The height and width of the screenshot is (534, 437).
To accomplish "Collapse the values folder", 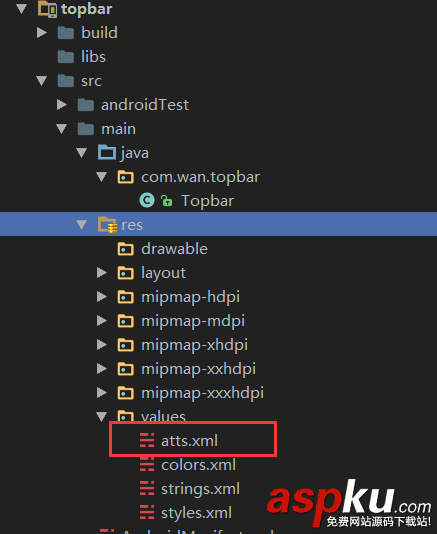I will click(102, 417).
